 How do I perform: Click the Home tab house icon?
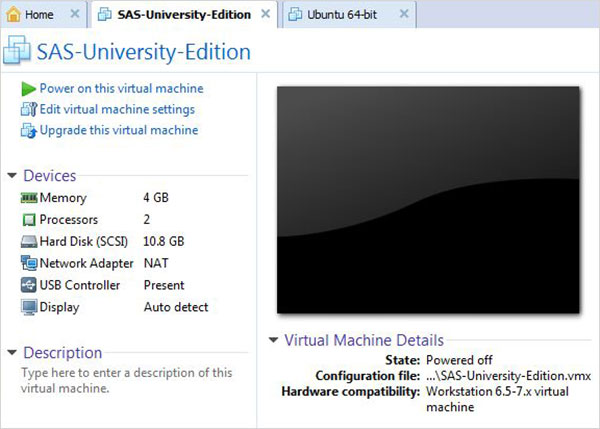pyautogui.click(x=13, y=14)
